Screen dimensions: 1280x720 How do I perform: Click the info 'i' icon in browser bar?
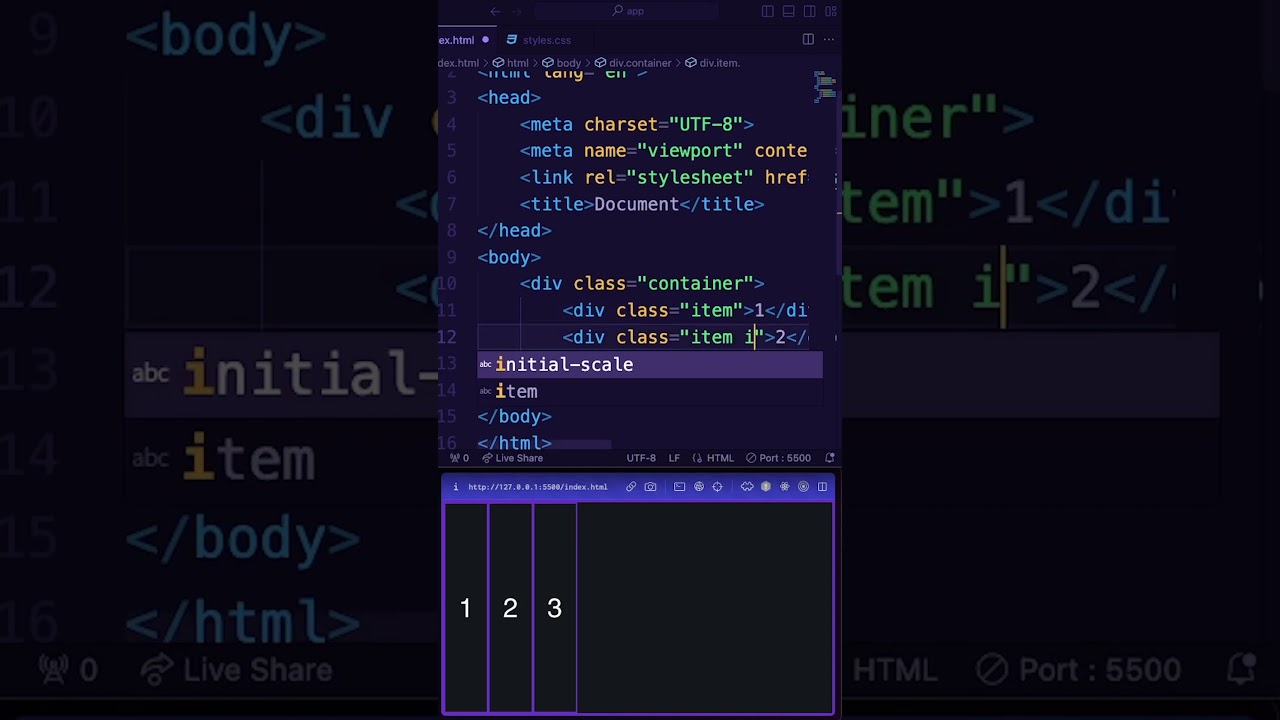tap(455, 487)
